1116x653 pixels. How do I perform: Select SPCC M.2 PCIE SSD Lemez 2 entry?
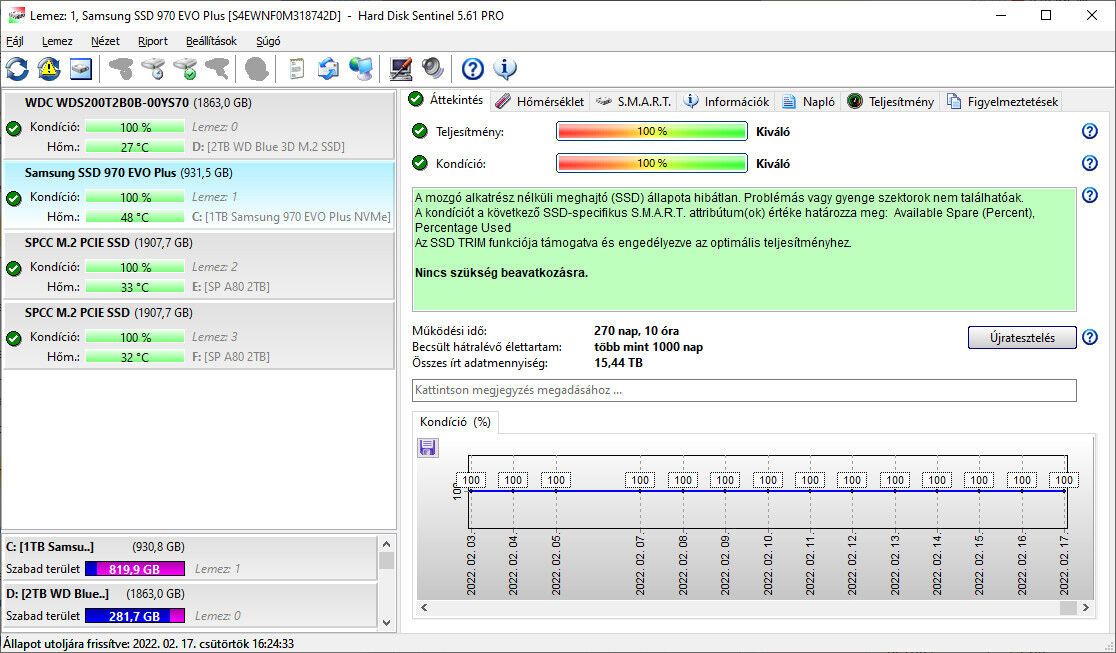click(x=199, y=265)
